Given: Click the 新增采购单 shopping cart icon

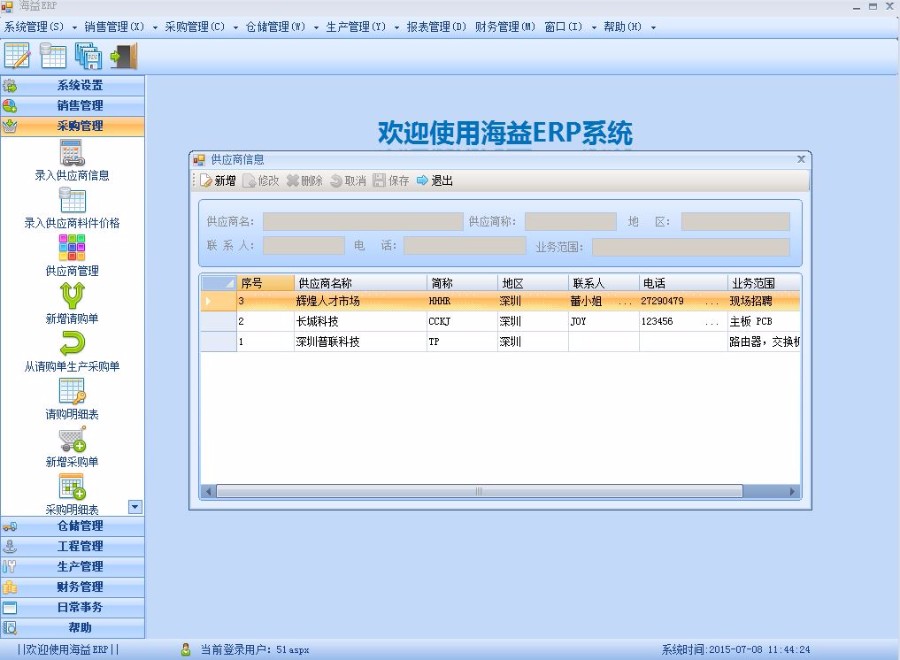Looking at the screenshot, I should 72,439.
